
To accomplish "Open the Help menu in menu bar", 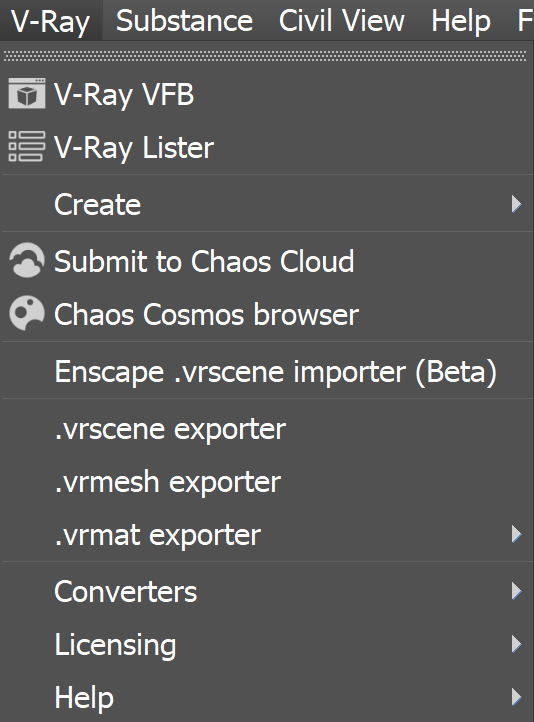I will tap(461, 21).
